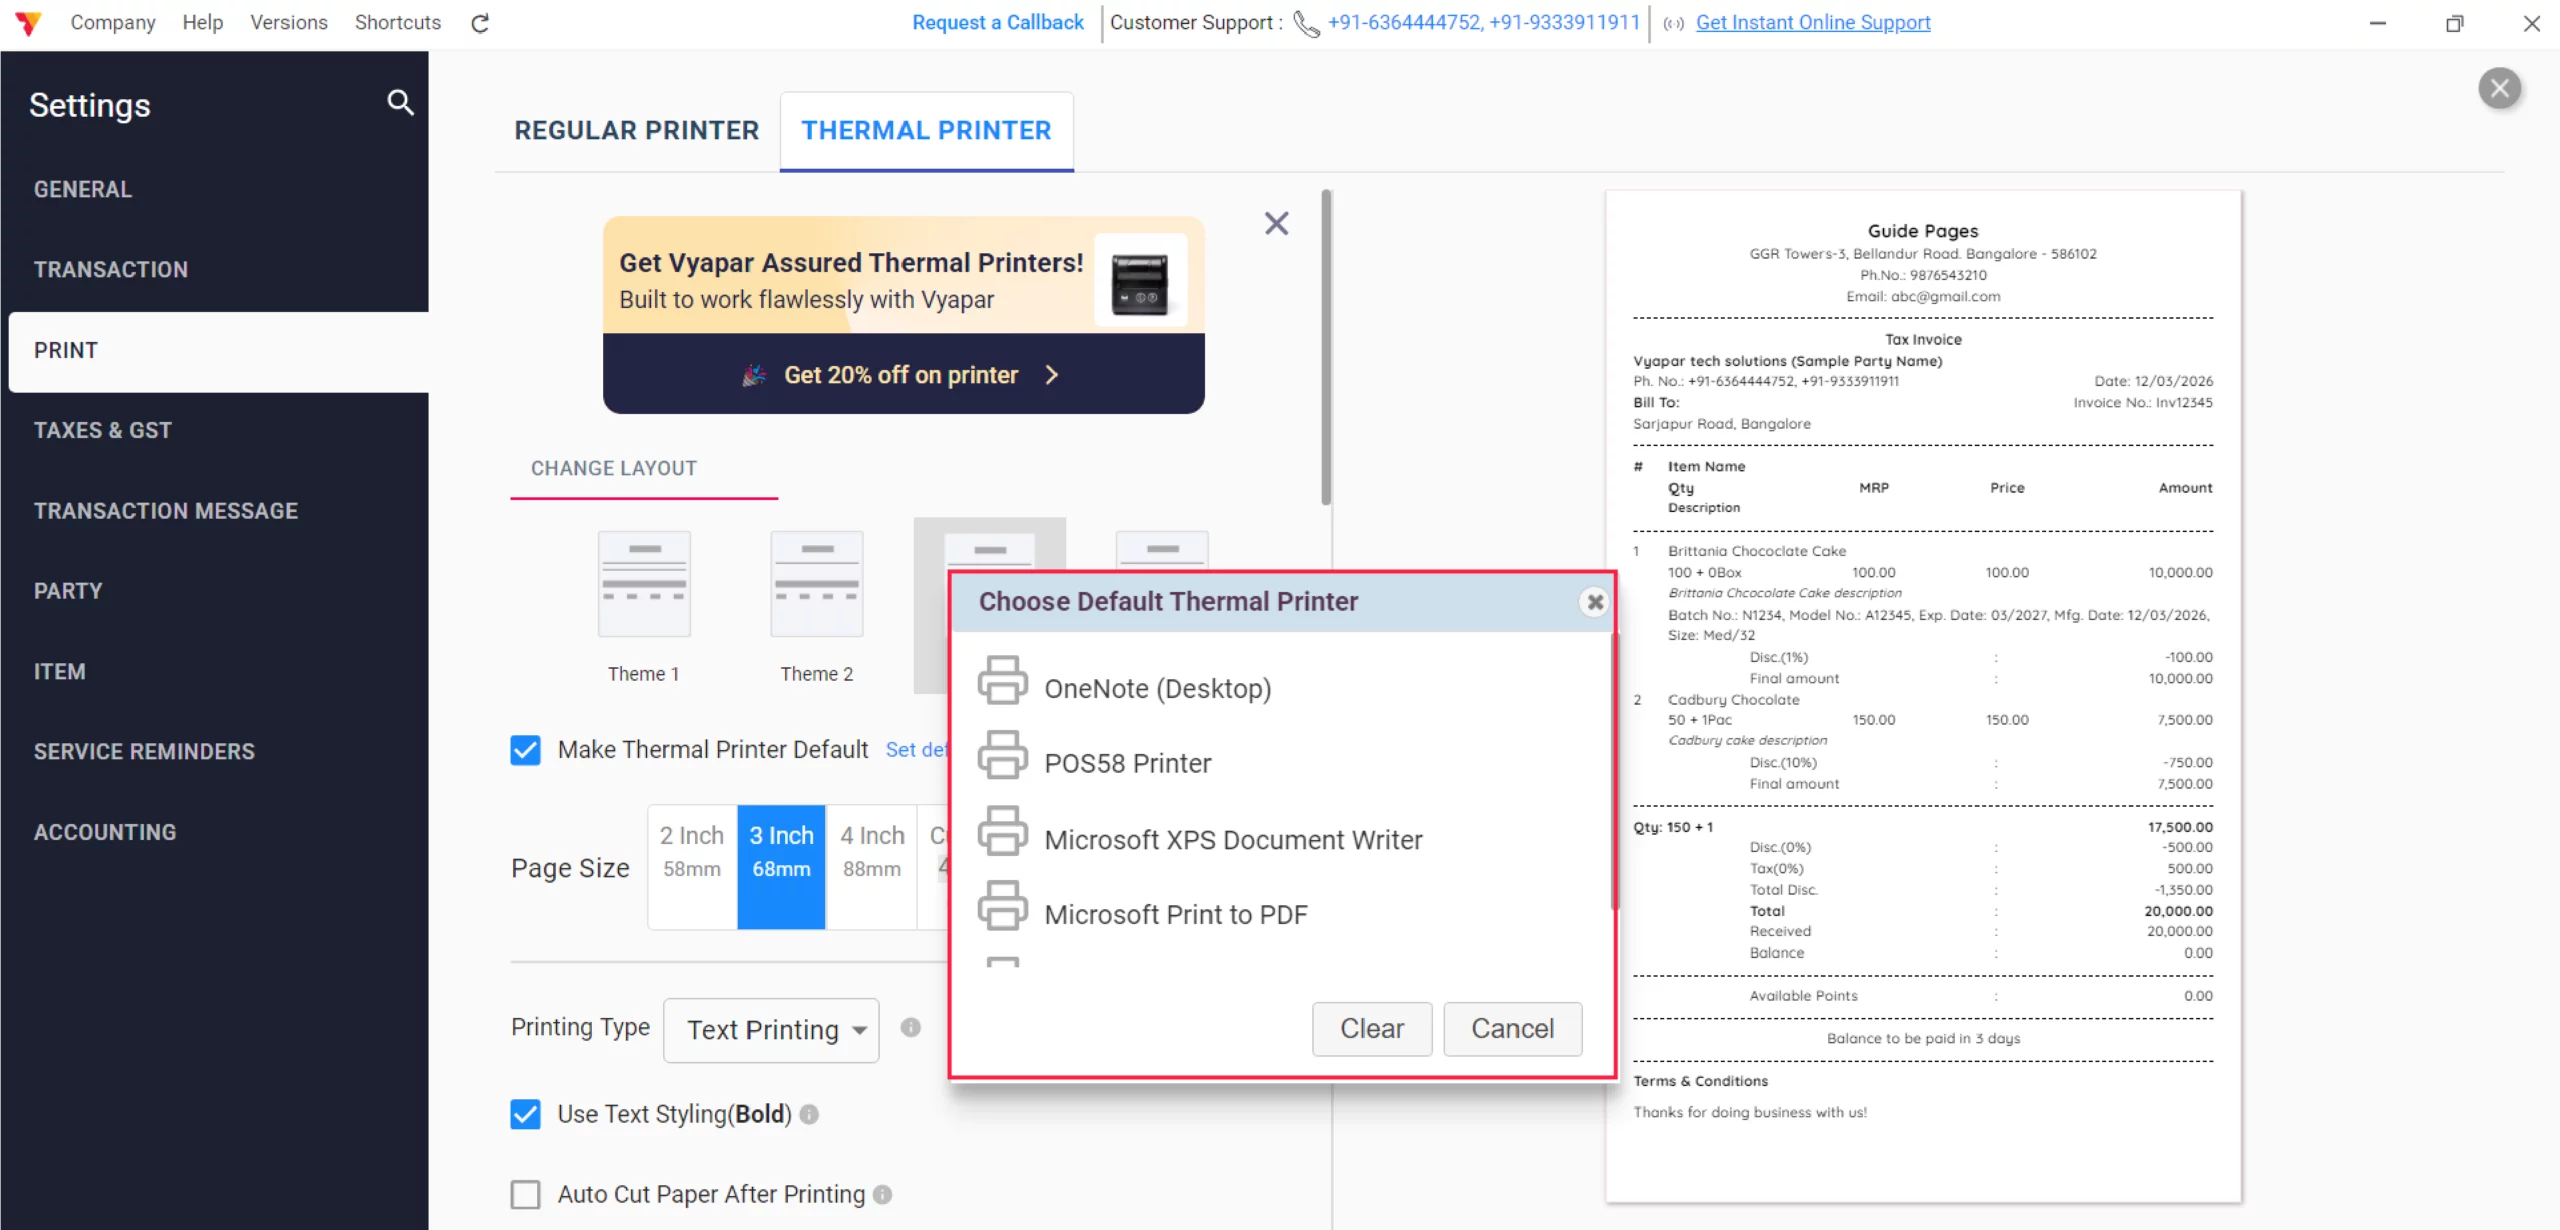Dismiss the thermal printer promo banner
Image resolution: width=2560 pixels, height=1230 pixels.
click(1276, 223)
